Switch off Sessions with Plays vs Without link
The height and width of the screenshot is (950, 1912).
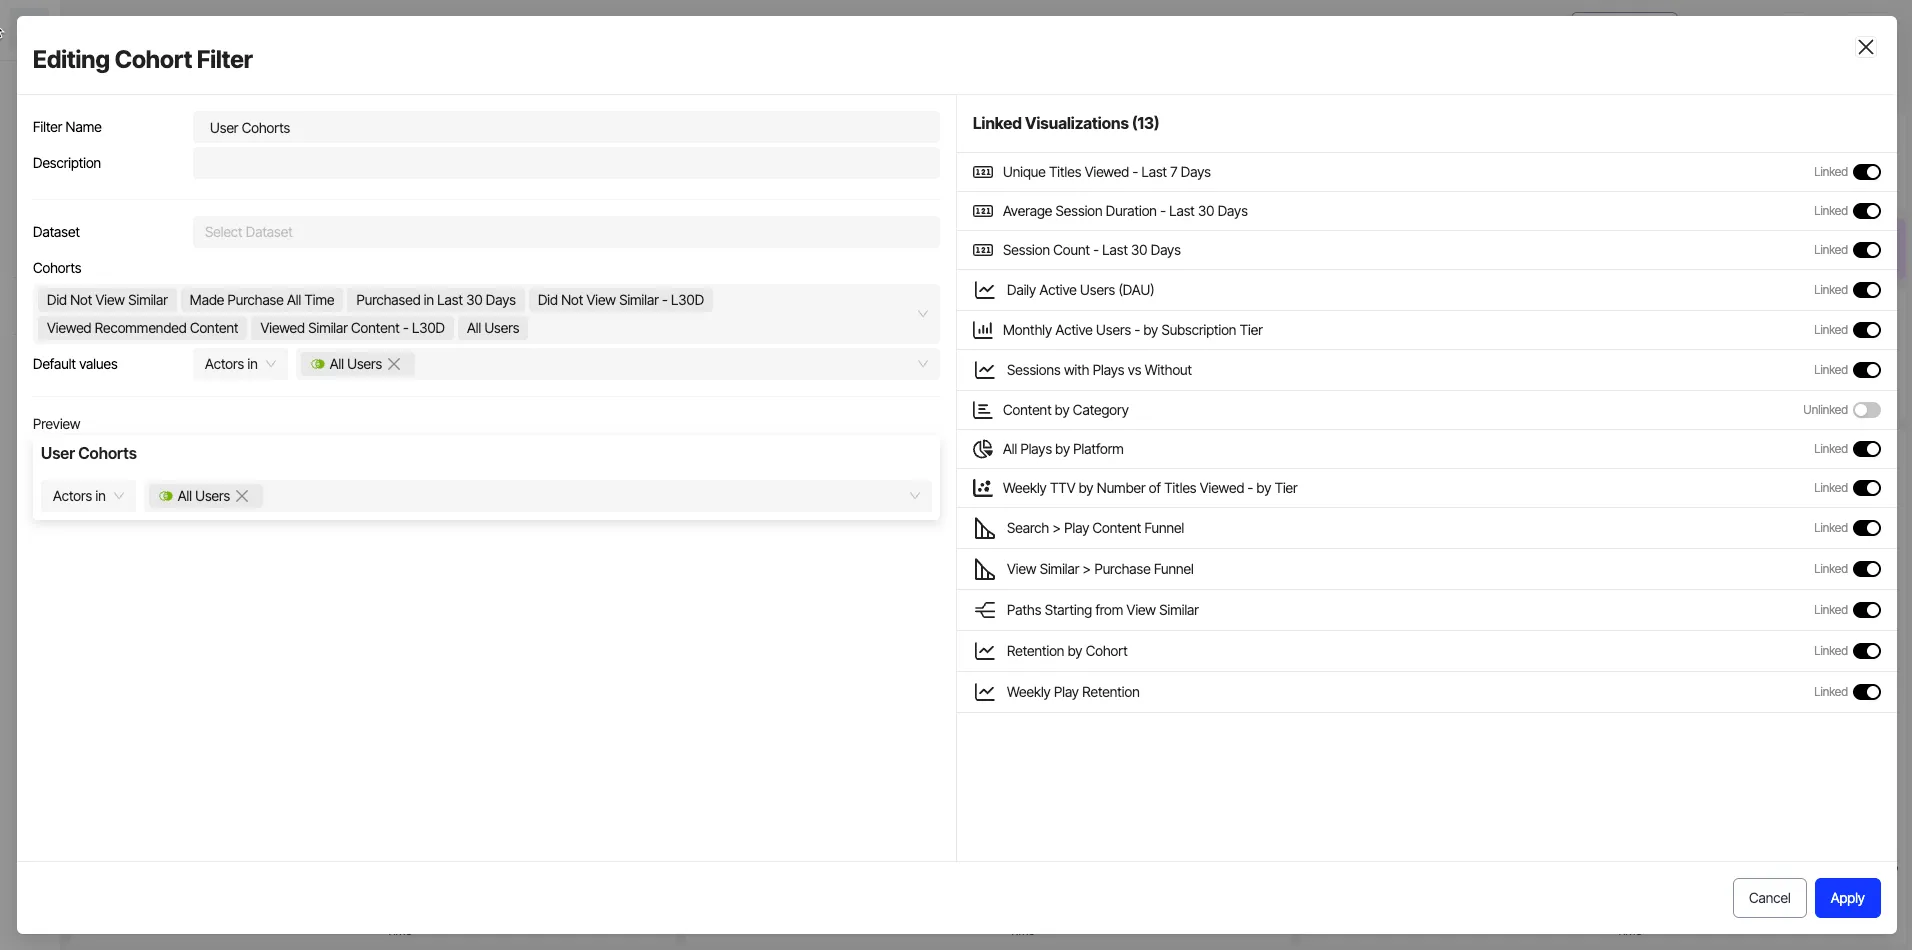coord(1867,370)
